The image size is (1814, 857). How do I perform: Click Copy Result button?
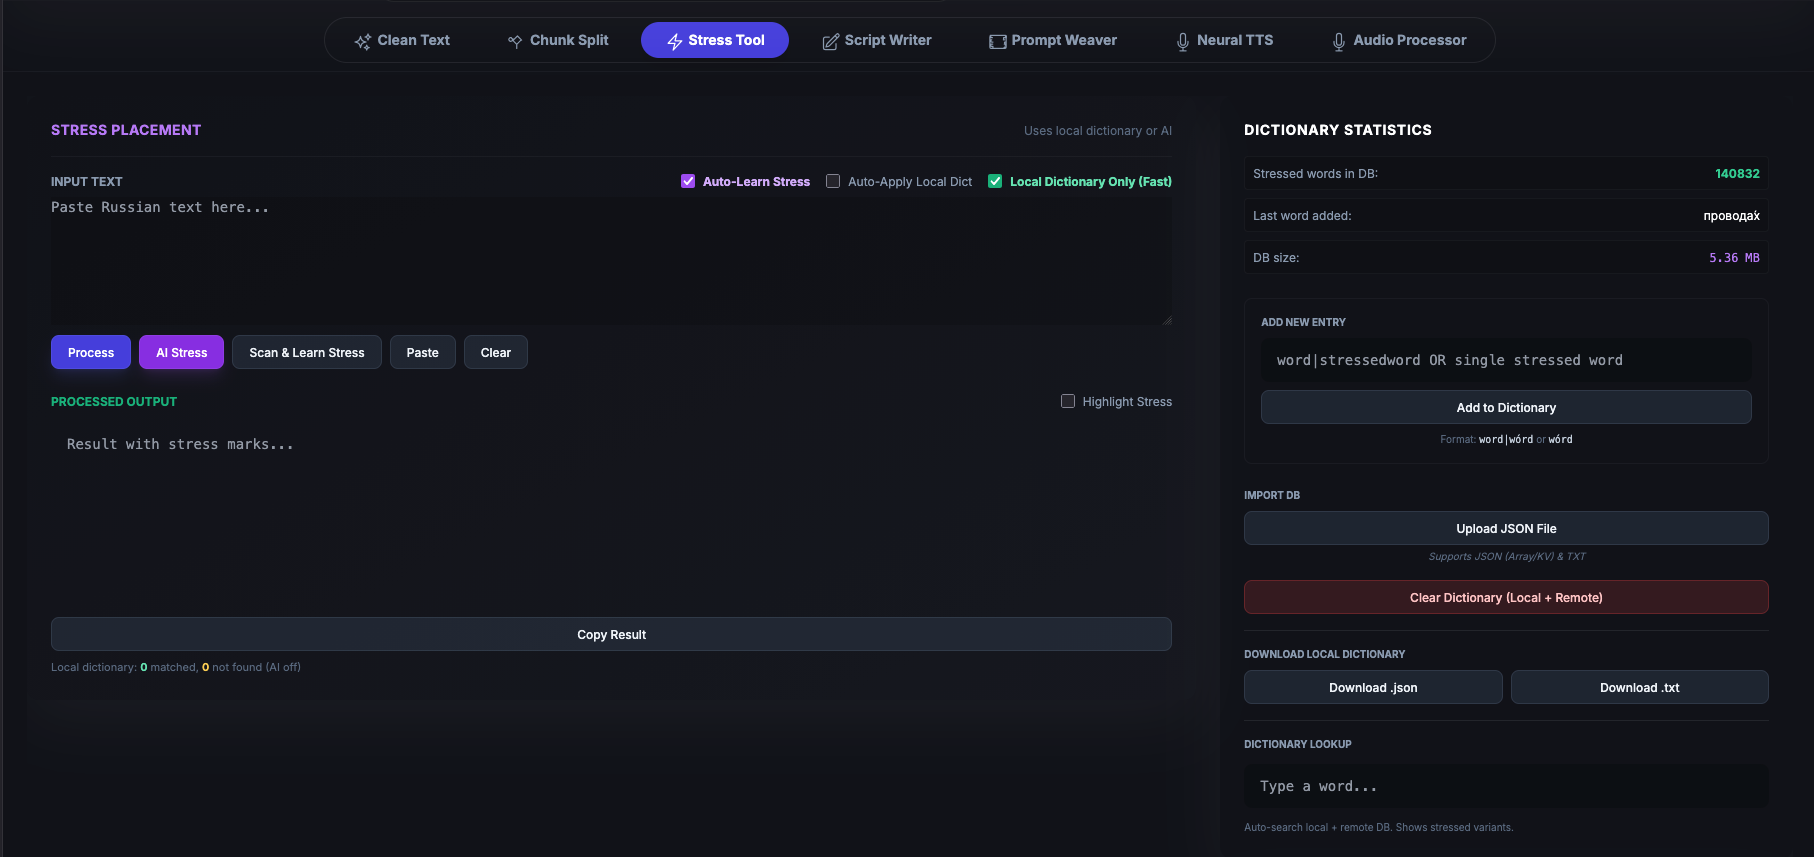click(611, 634)
